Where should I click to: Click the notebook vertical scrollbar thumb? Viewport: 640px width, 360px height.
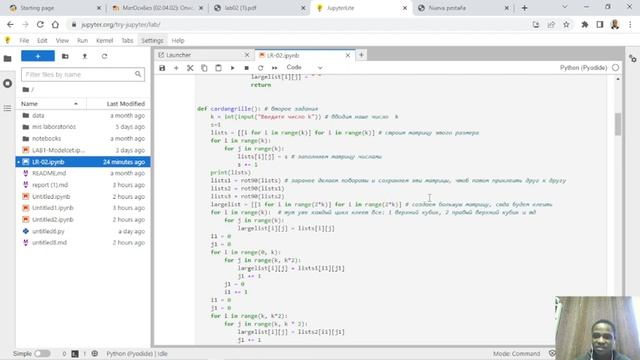click(x=618, y=124)
